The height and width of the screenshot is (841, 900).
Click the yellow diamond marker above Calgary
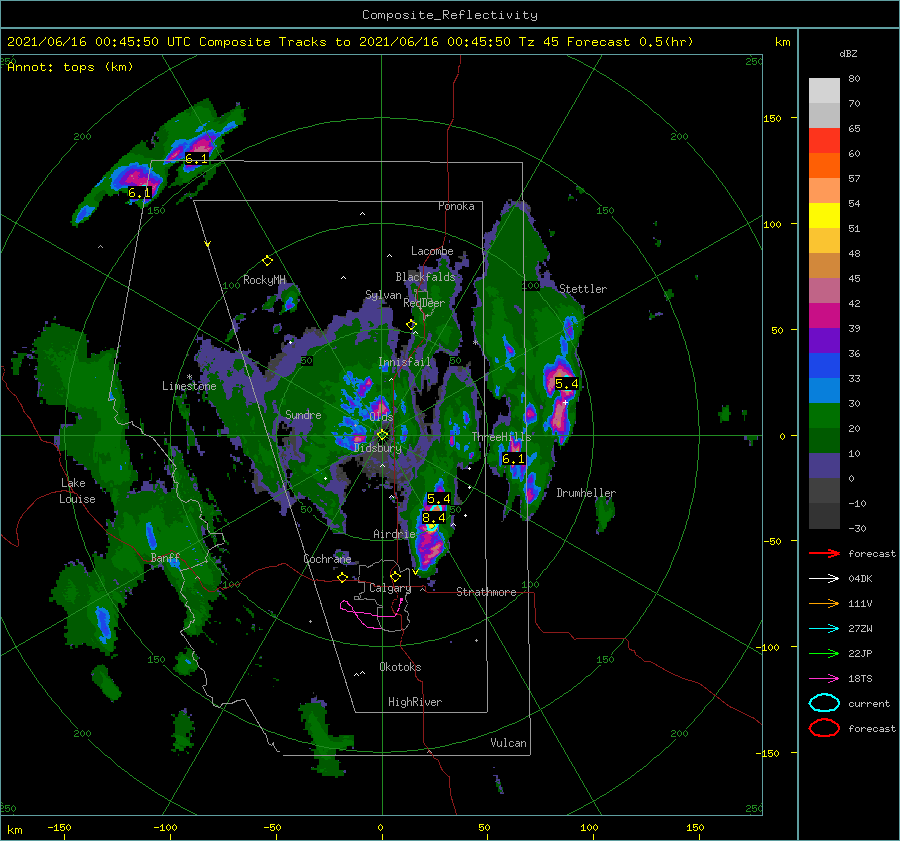tap(395, 576)
